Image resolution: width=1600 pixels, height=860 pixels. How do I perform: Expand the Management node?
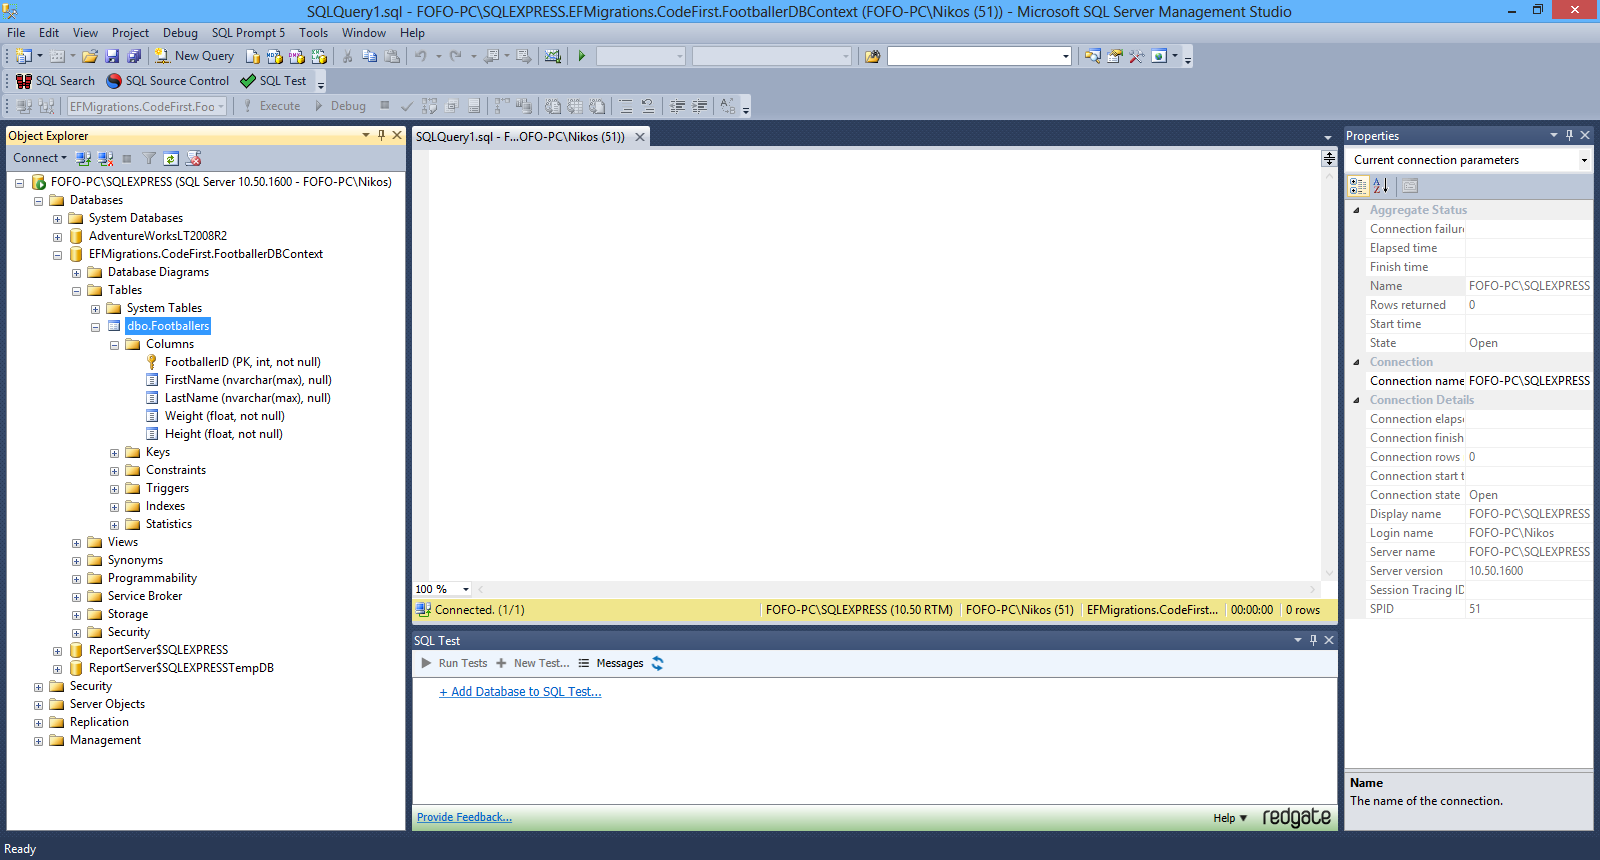[38, 741]
